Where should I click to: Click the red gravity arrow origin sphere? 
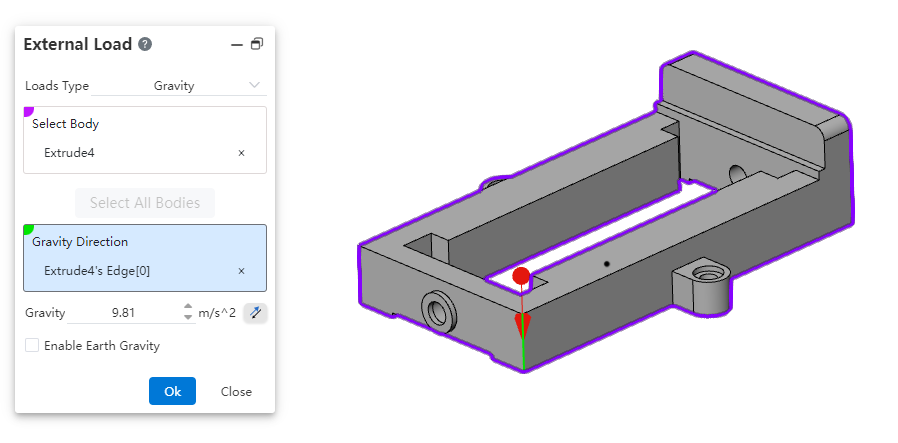click(x=520, y=276)
